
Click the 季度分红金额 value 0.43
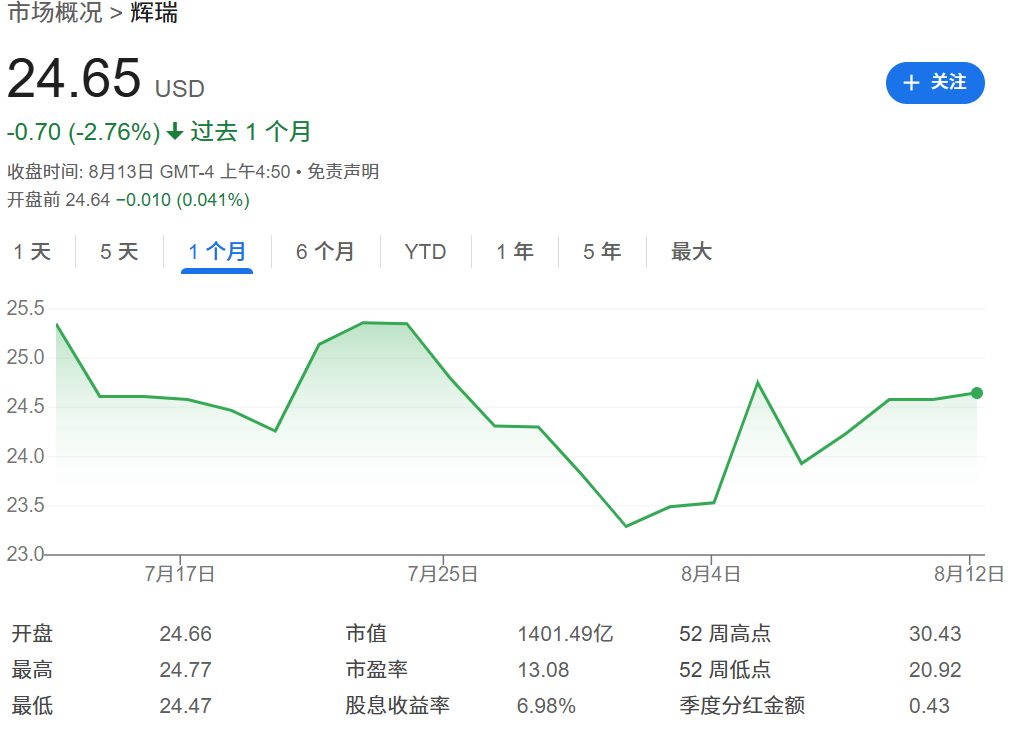point(929,706)
